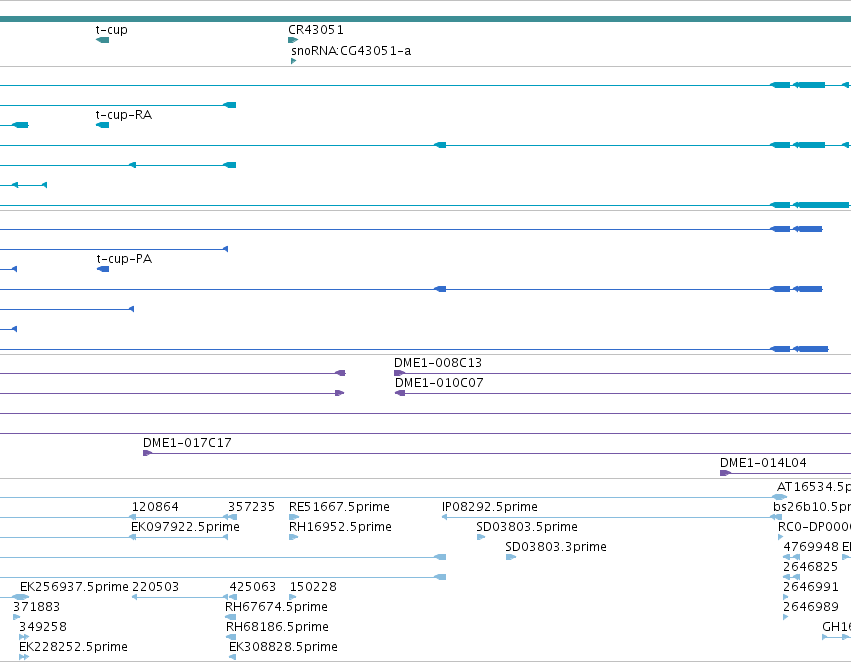The image size is (851, 662).
Task: Click the CR43051 gene arrow glyph
Action: (293, 40)
